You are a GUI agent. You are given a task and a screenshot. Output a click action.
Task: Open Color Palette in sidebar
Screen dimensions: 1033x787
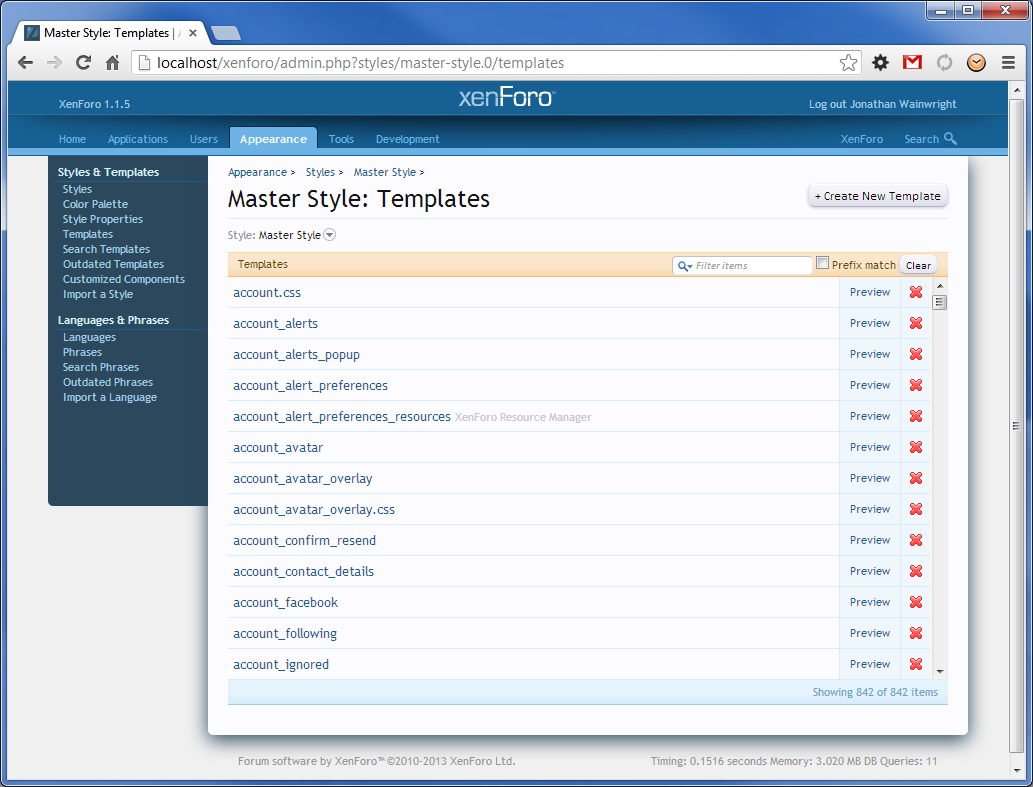pyautogui.click(x=95, y=204)
